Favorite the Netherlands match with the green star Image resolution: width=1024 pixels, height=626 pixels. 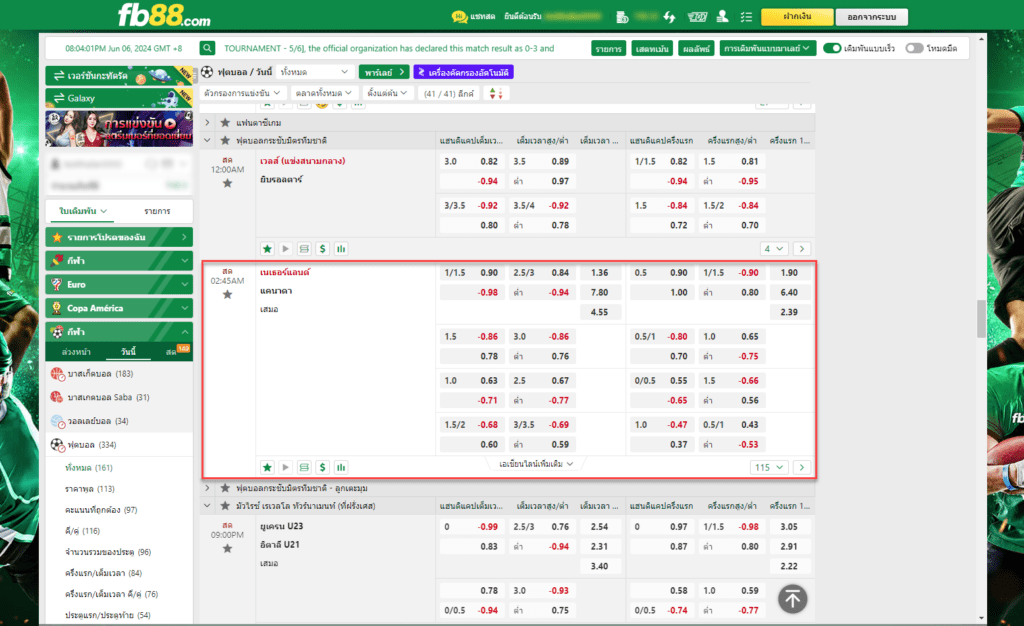267,467
